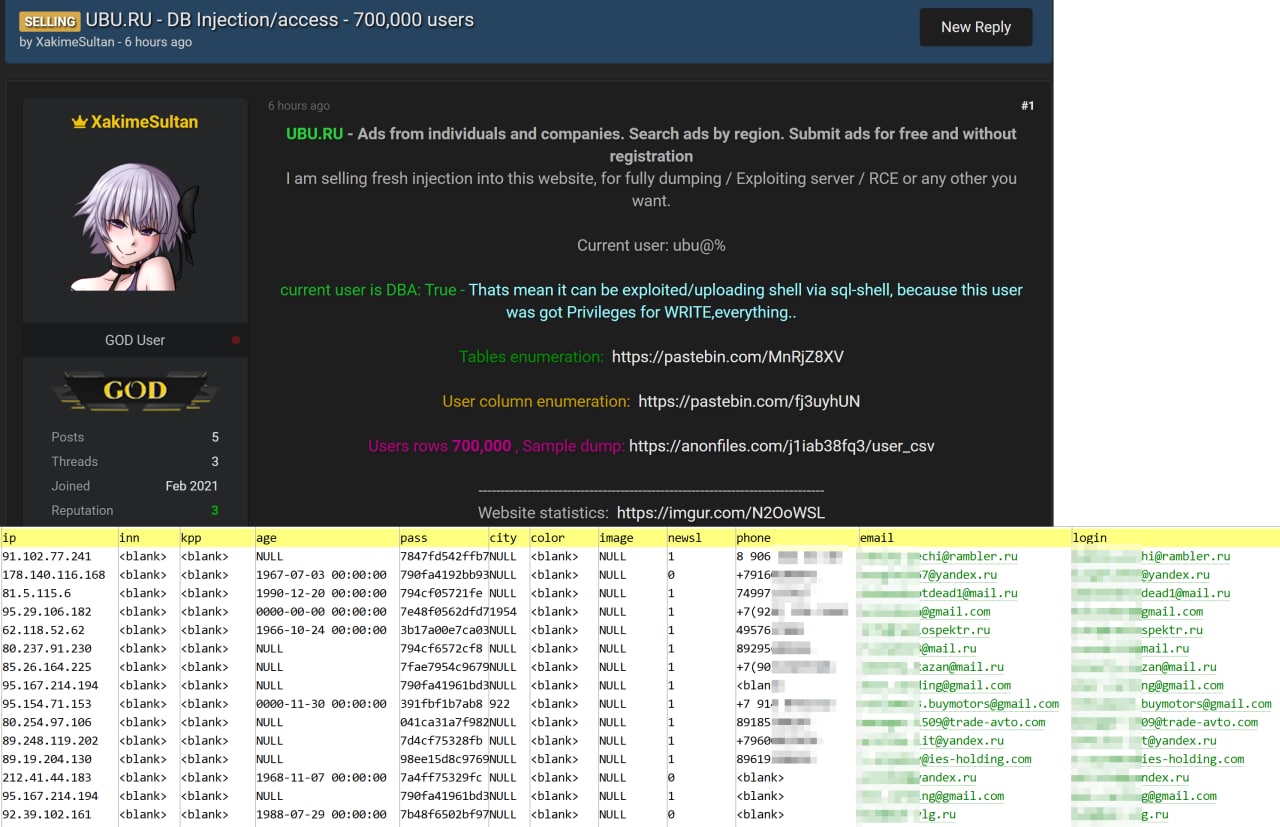1280x827 pixels.
Task: Click the GOD rank badge
Action: [x=135, y=391]
